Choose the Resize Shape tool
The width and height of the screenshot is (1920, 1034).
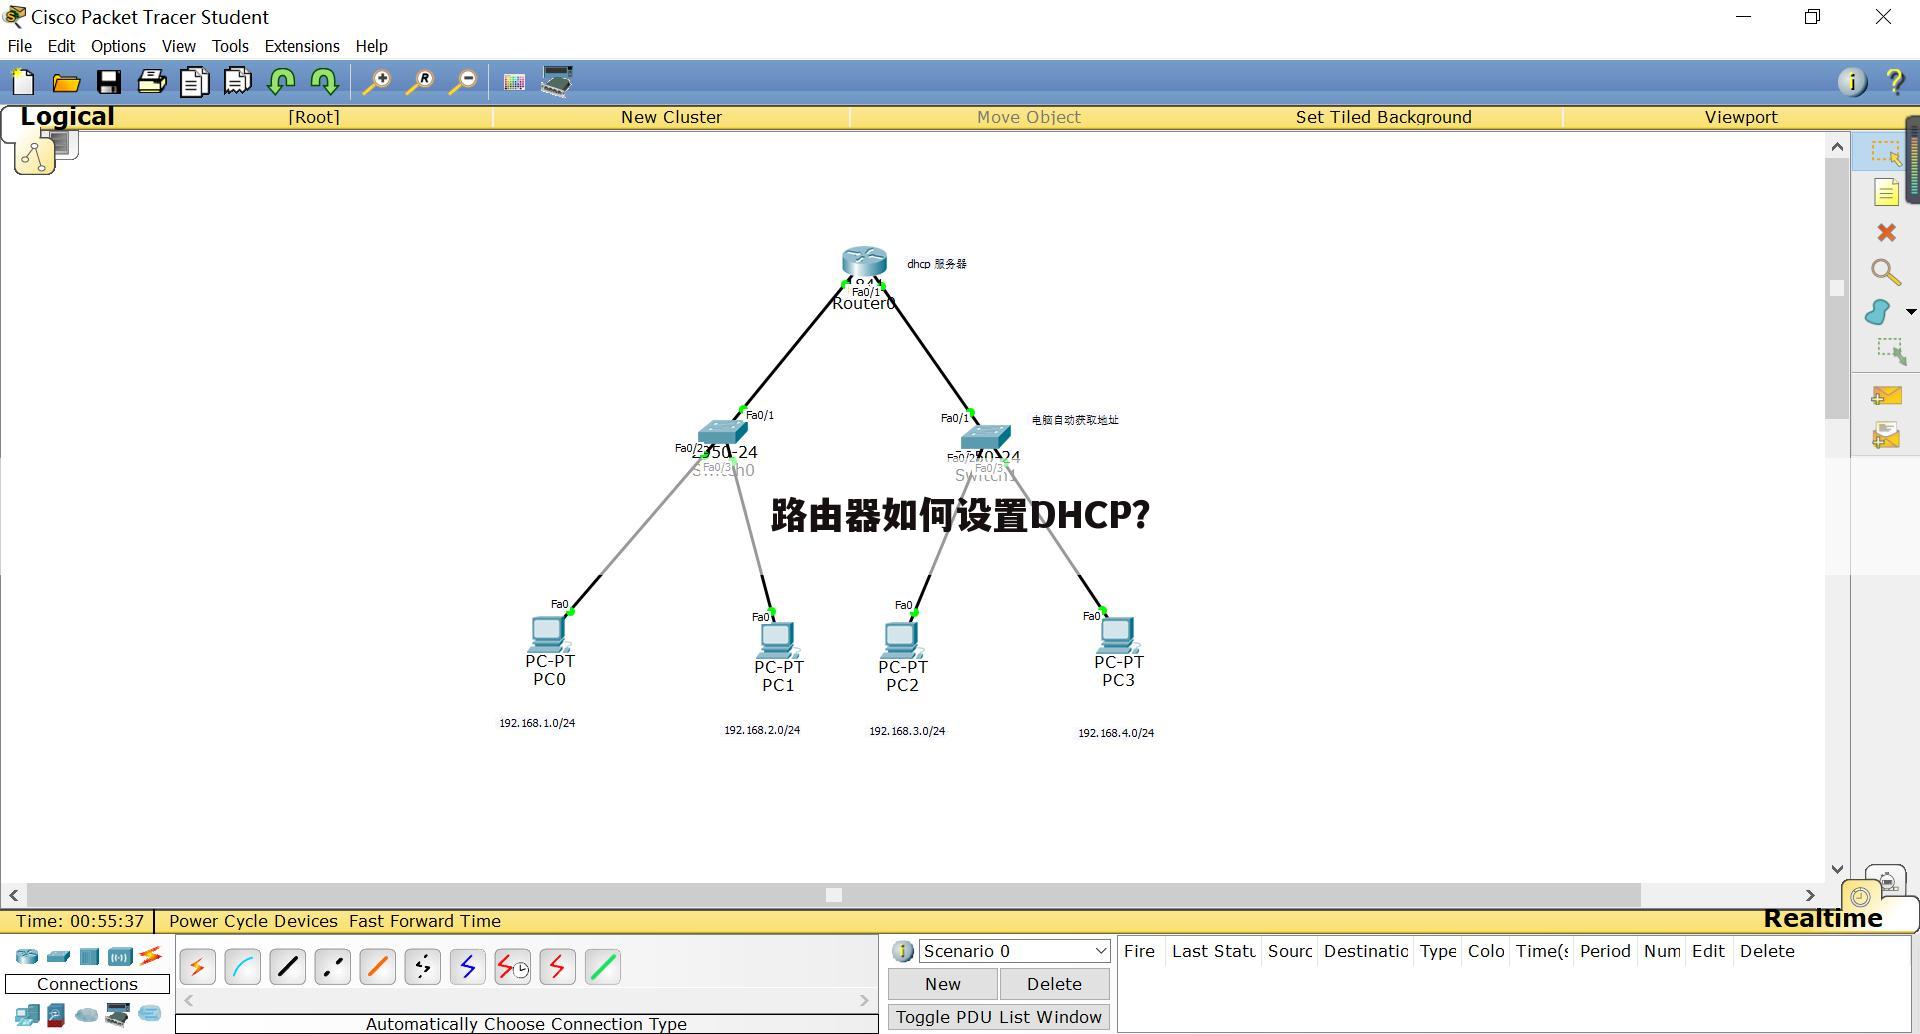[x=1890, y=351]
